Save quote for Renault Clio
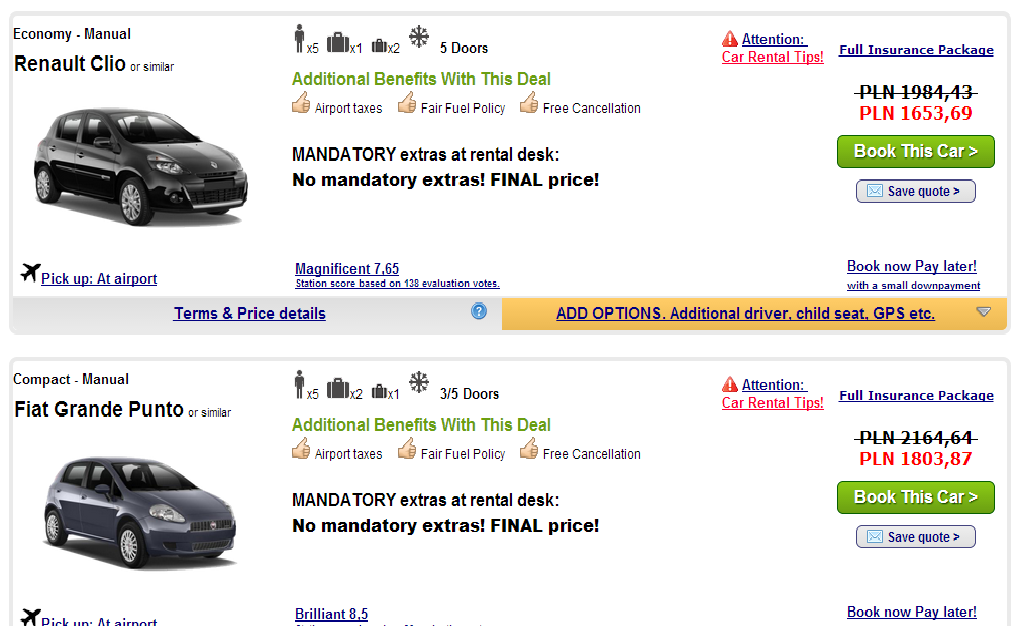The width and height of the screenshot is (1019, 626). (916, 191)
